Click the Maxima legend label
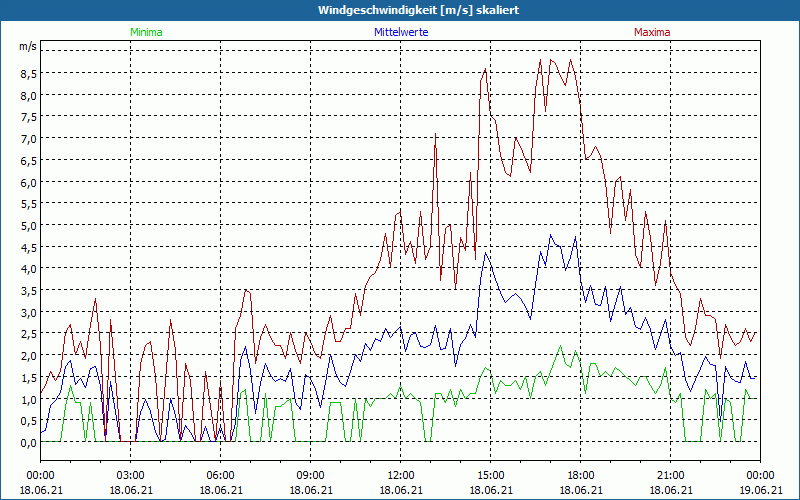 (652, 32)
